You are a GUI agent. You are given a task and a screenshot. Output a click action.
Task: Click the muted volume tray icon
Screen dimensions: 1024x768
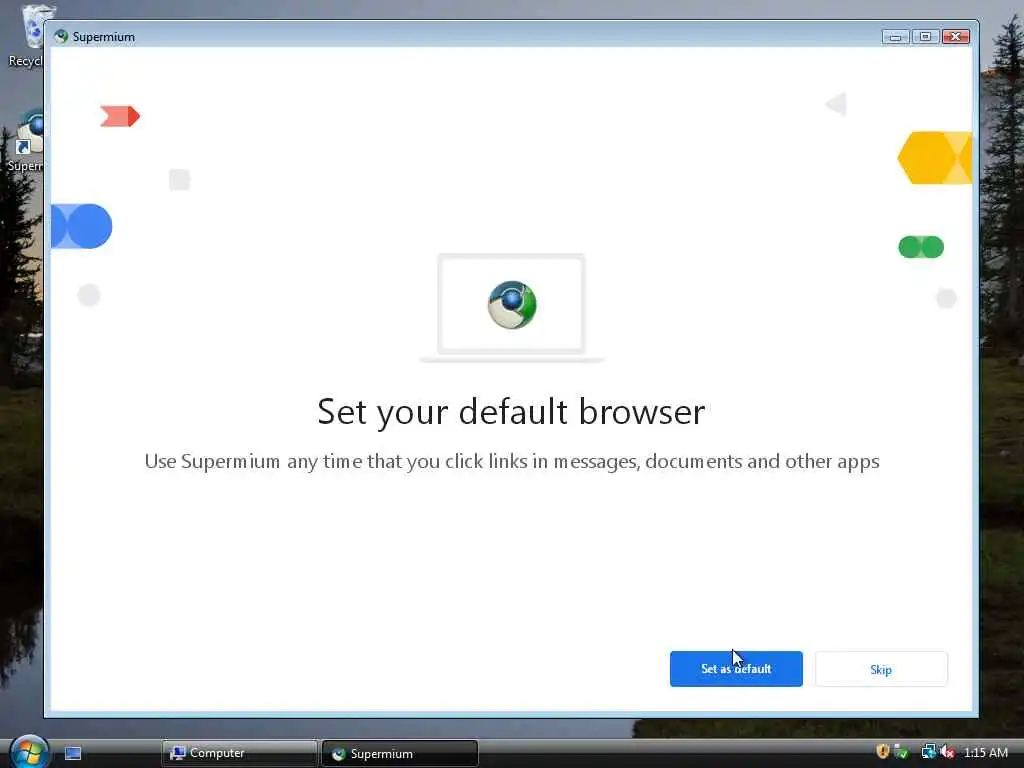[x=947, y=752]
